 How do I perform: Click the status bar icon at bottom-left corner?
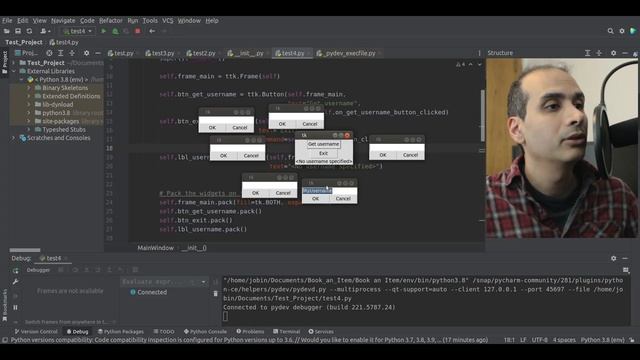point(5,340)
